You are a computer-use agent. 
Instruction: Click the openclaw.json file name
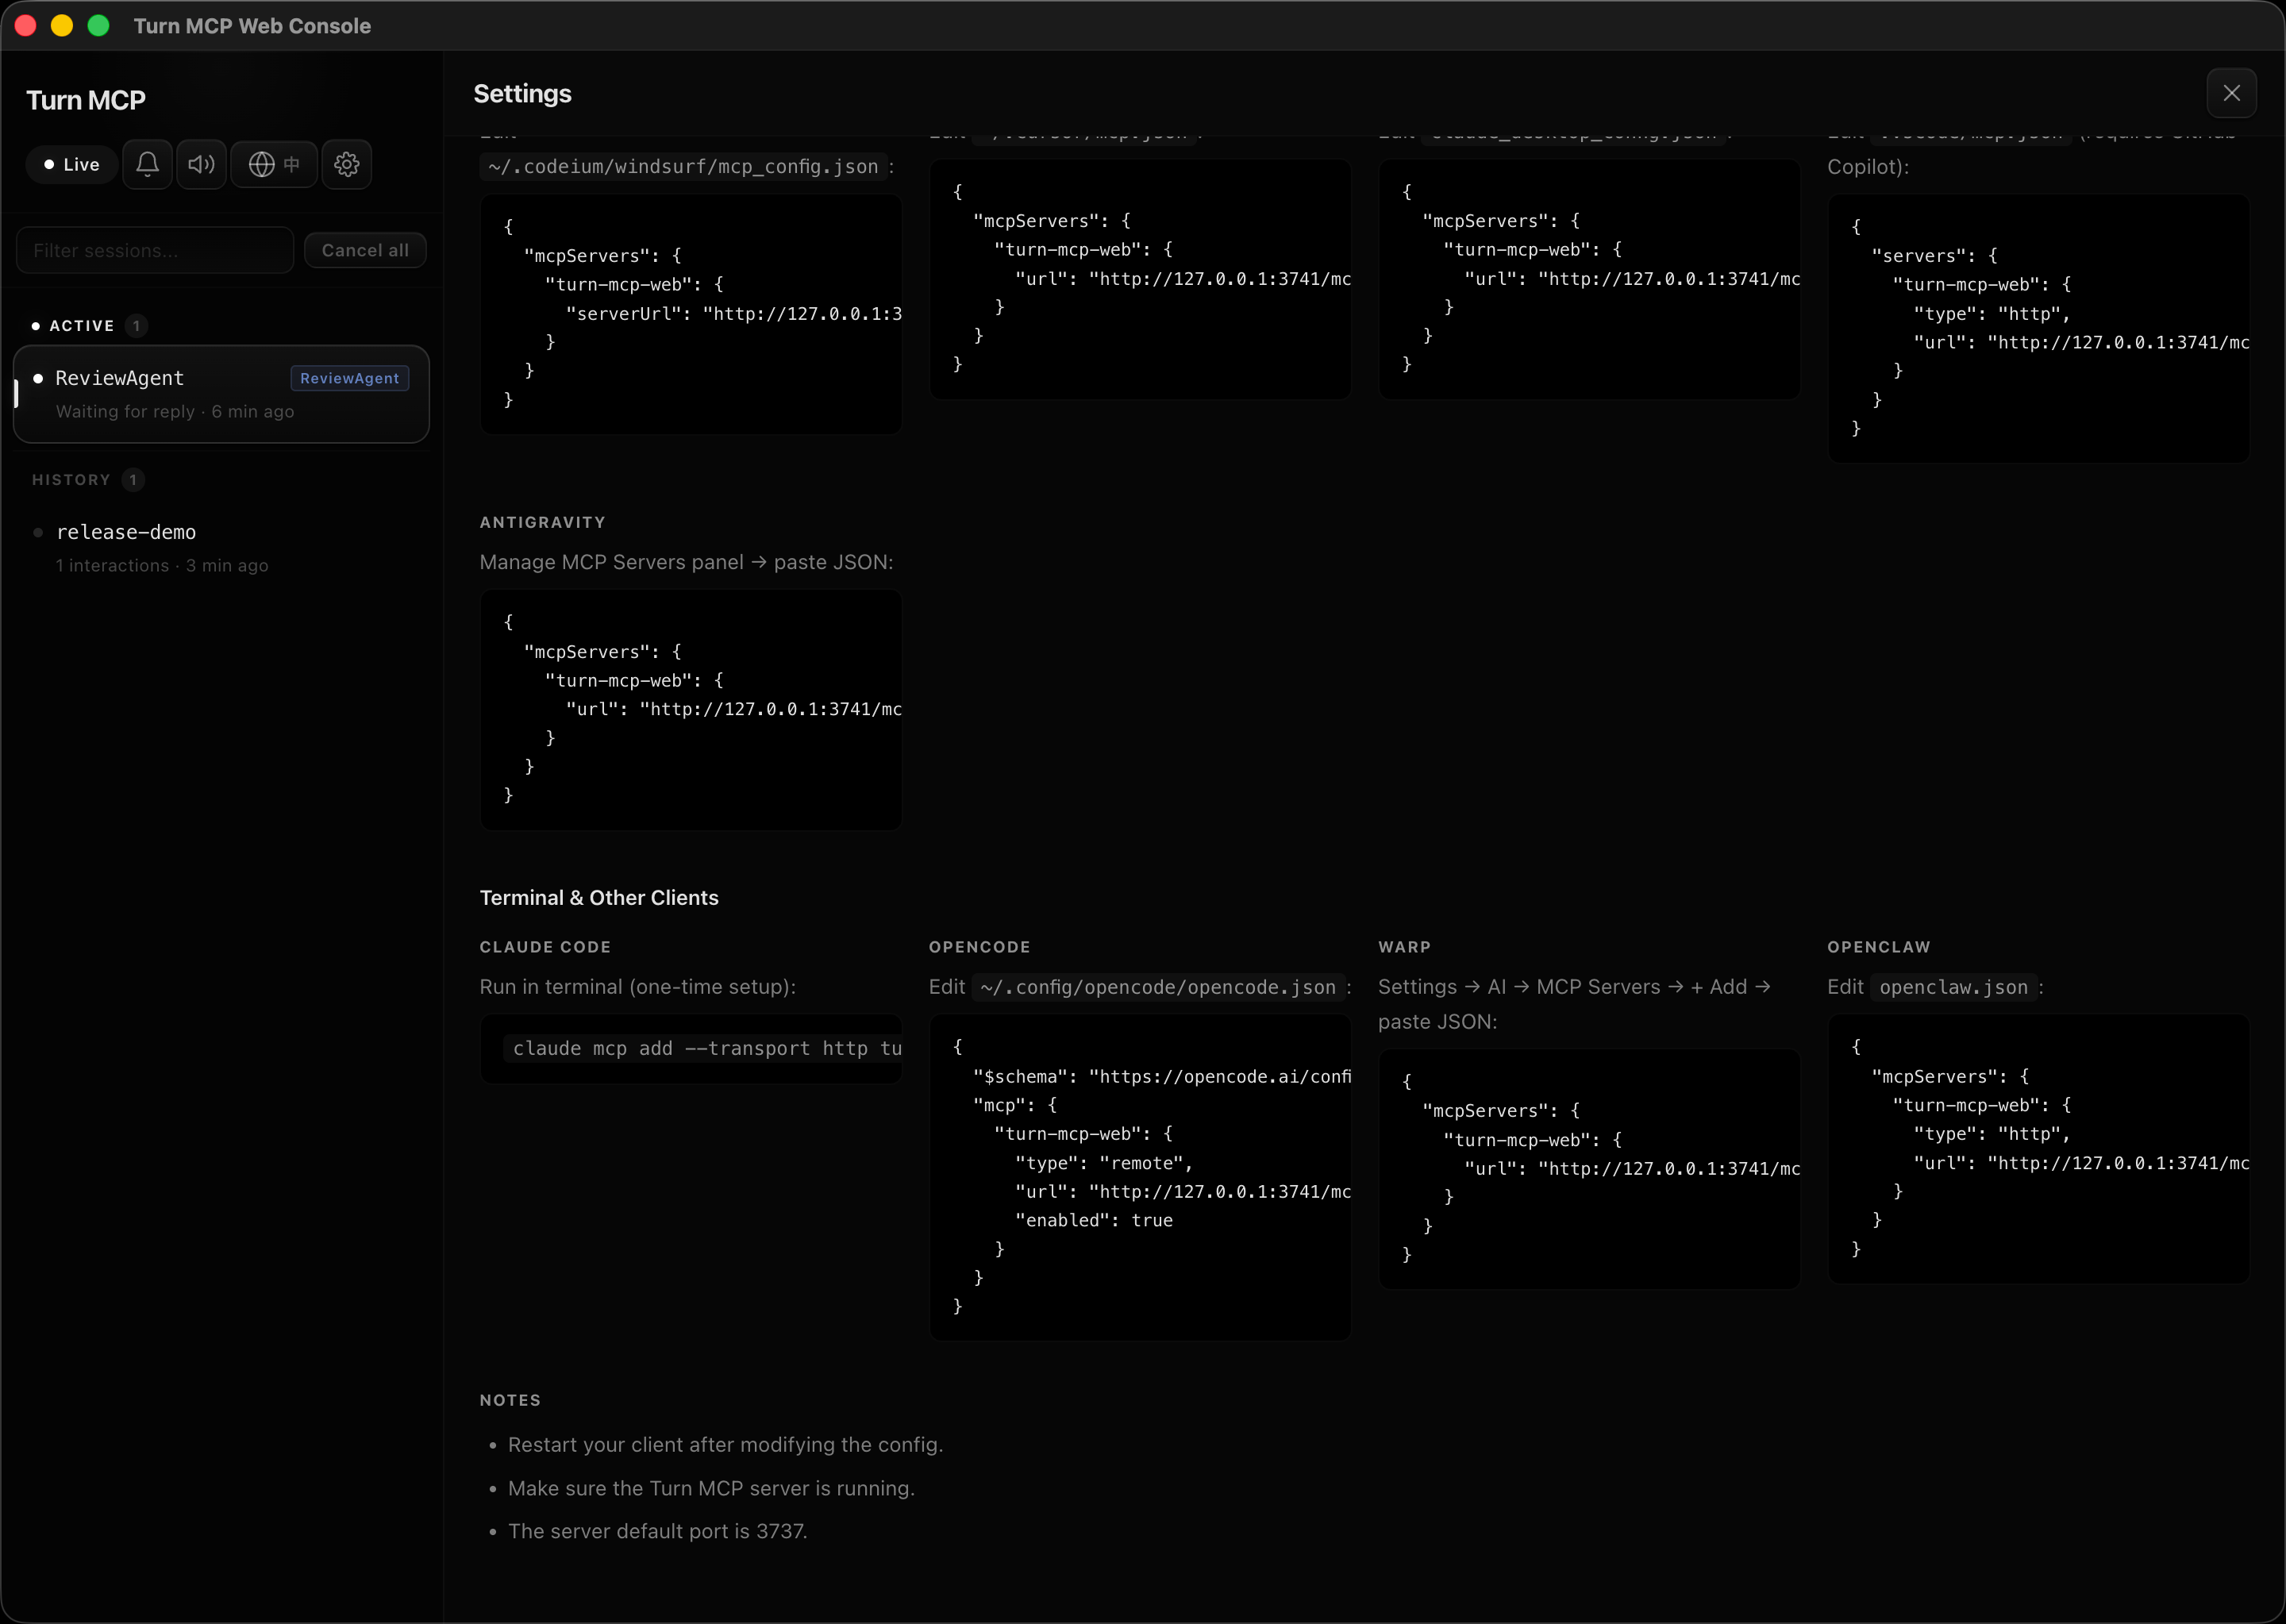1953,987
